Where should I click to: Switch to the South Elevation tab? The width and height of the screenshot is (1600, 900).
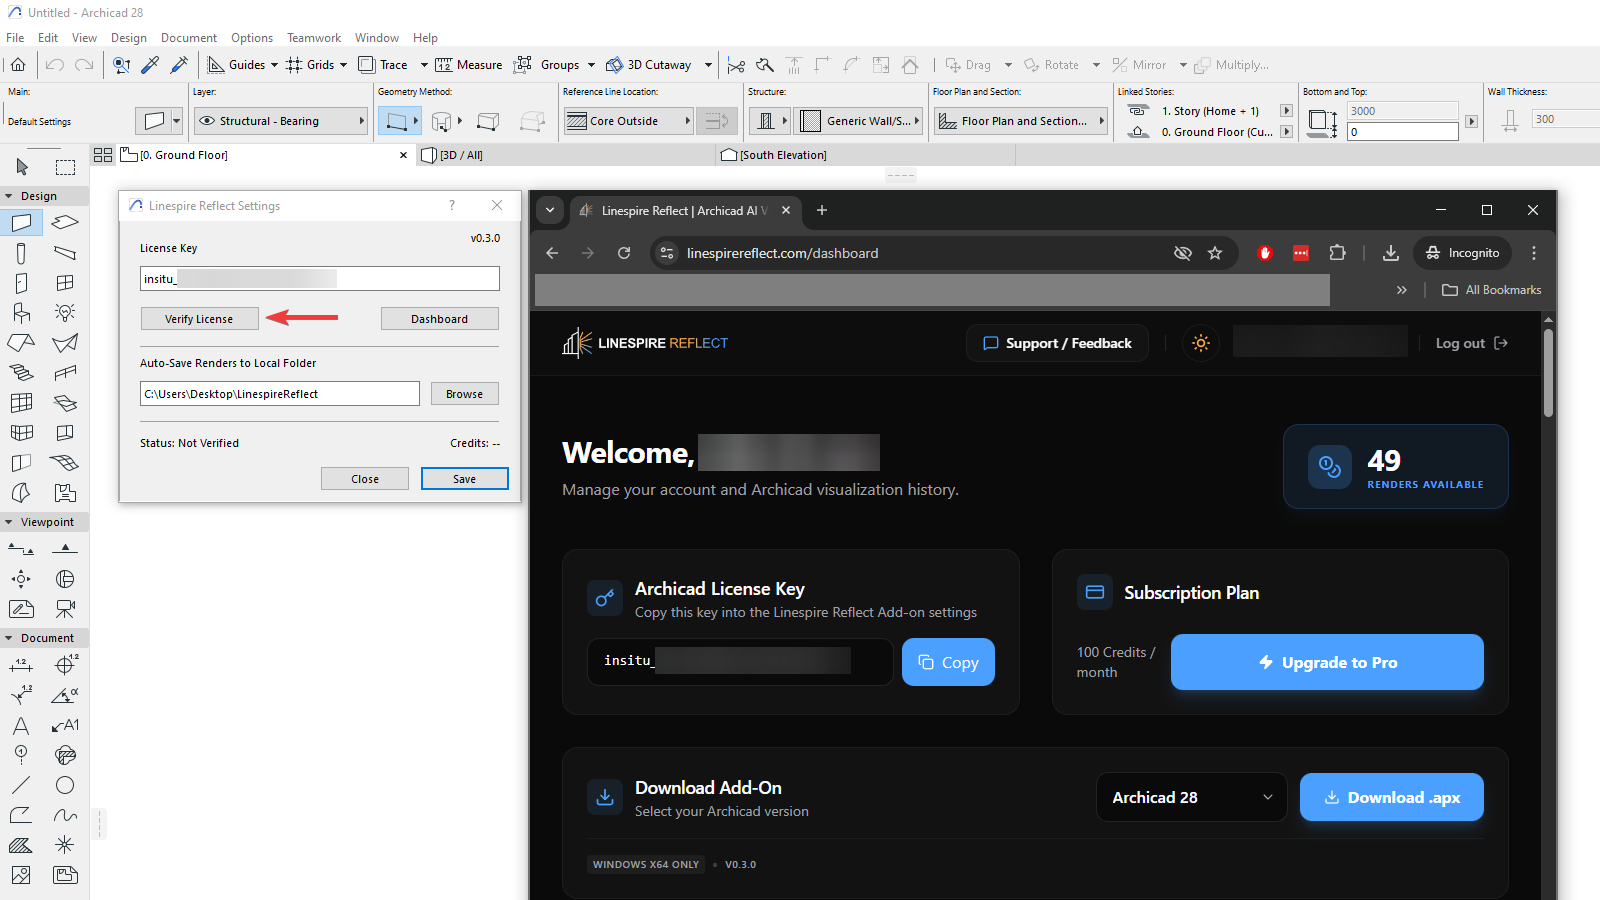pyautogui.click(x=782, y=155)
